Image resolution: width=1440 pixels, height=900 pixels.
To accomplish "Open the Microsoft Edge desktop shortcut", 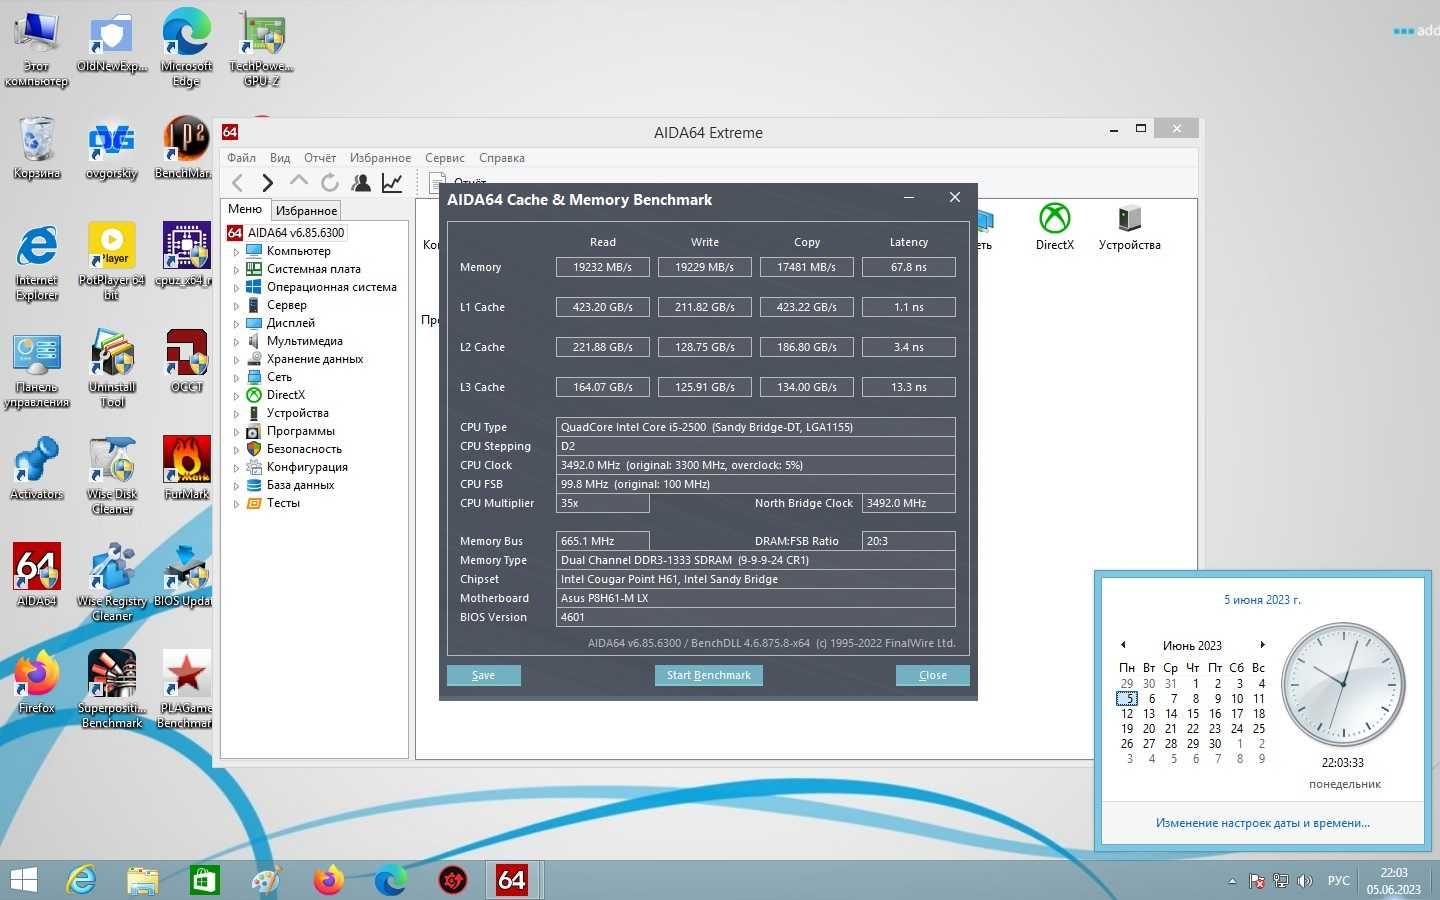I will pos(186,48).
